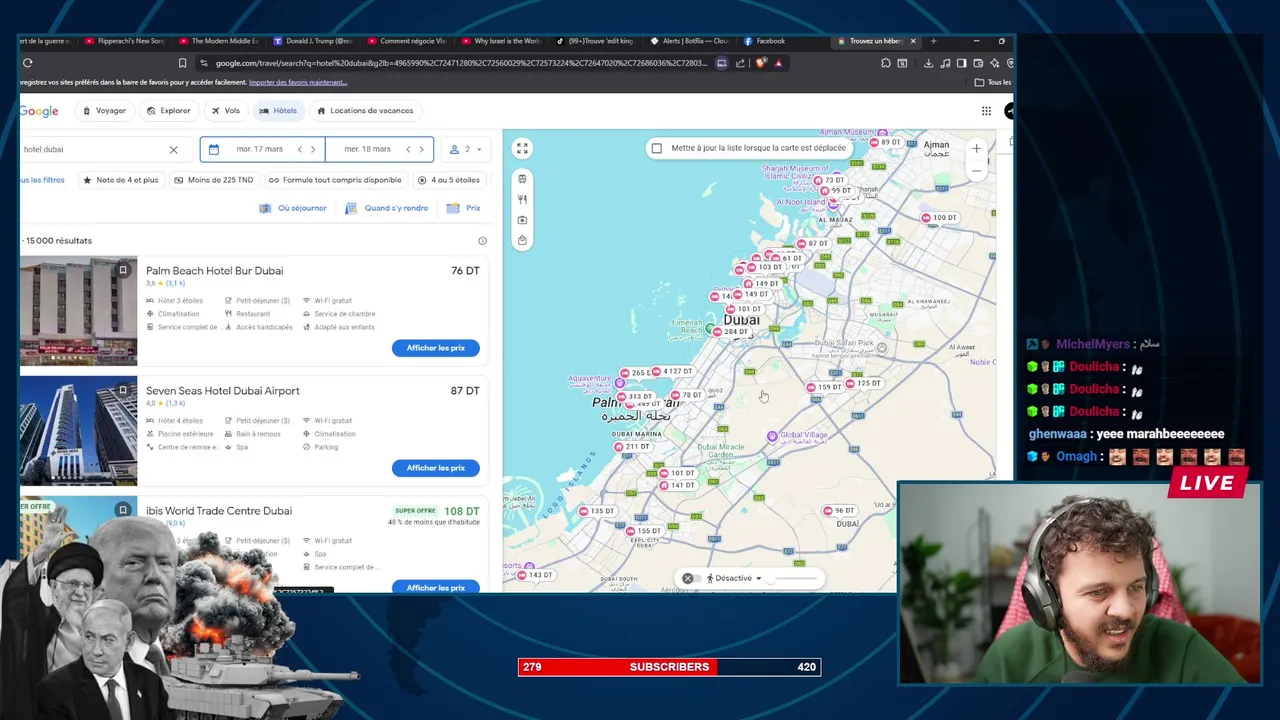Image resolution: width=1280 pixels, height=720 pixels.
Task: Toggle Formule tout compris disponible filter
Action: pyautogui.click(x=335, y=180)
